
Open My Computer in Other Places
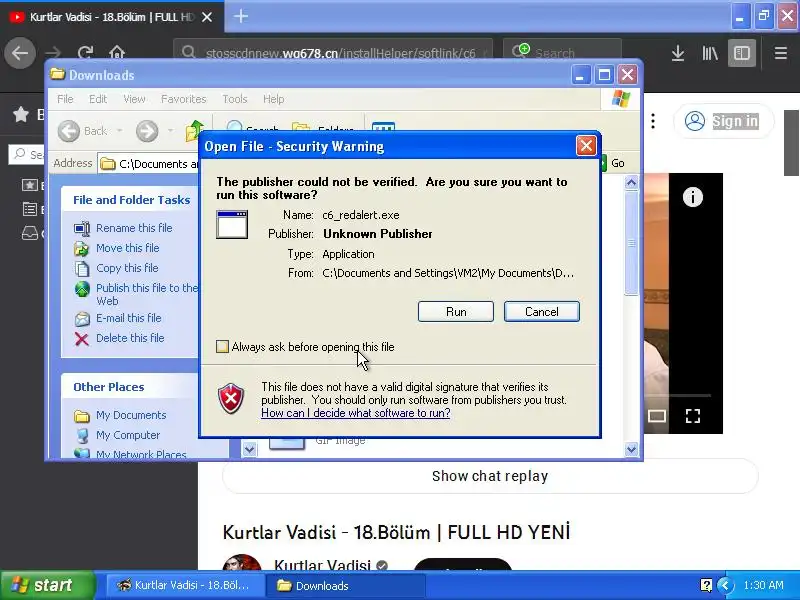pyautogui.click(x=128, y=435)
